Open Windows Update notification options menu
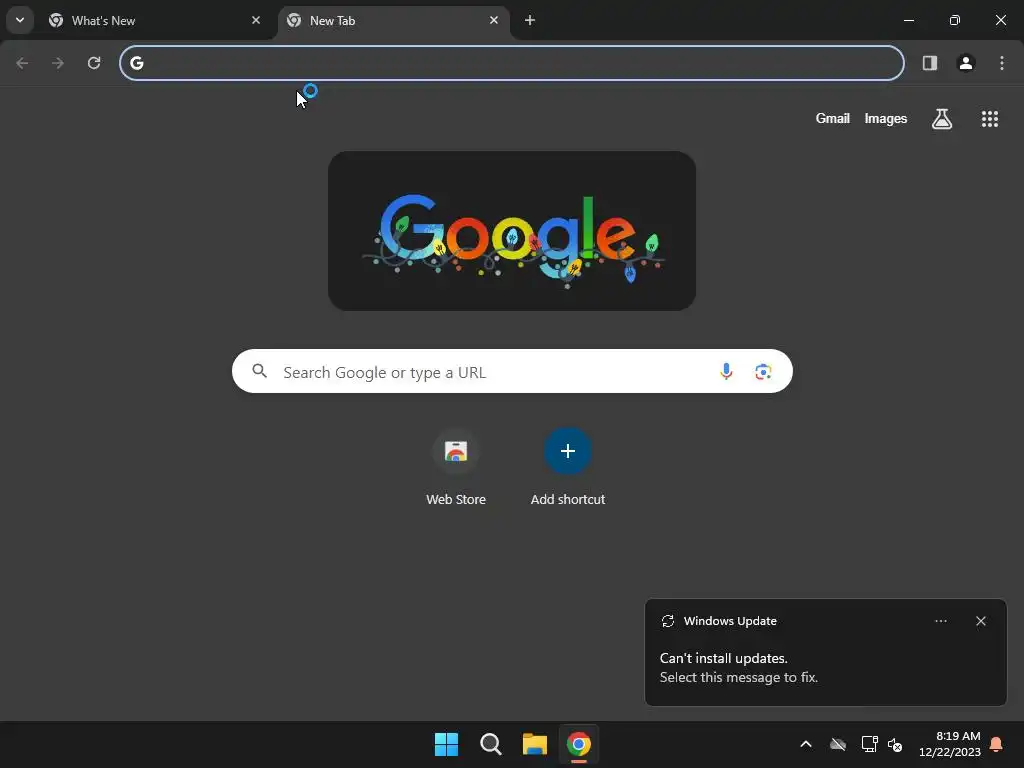Viewport: 1024px width, 768px height. pos(940,621)
